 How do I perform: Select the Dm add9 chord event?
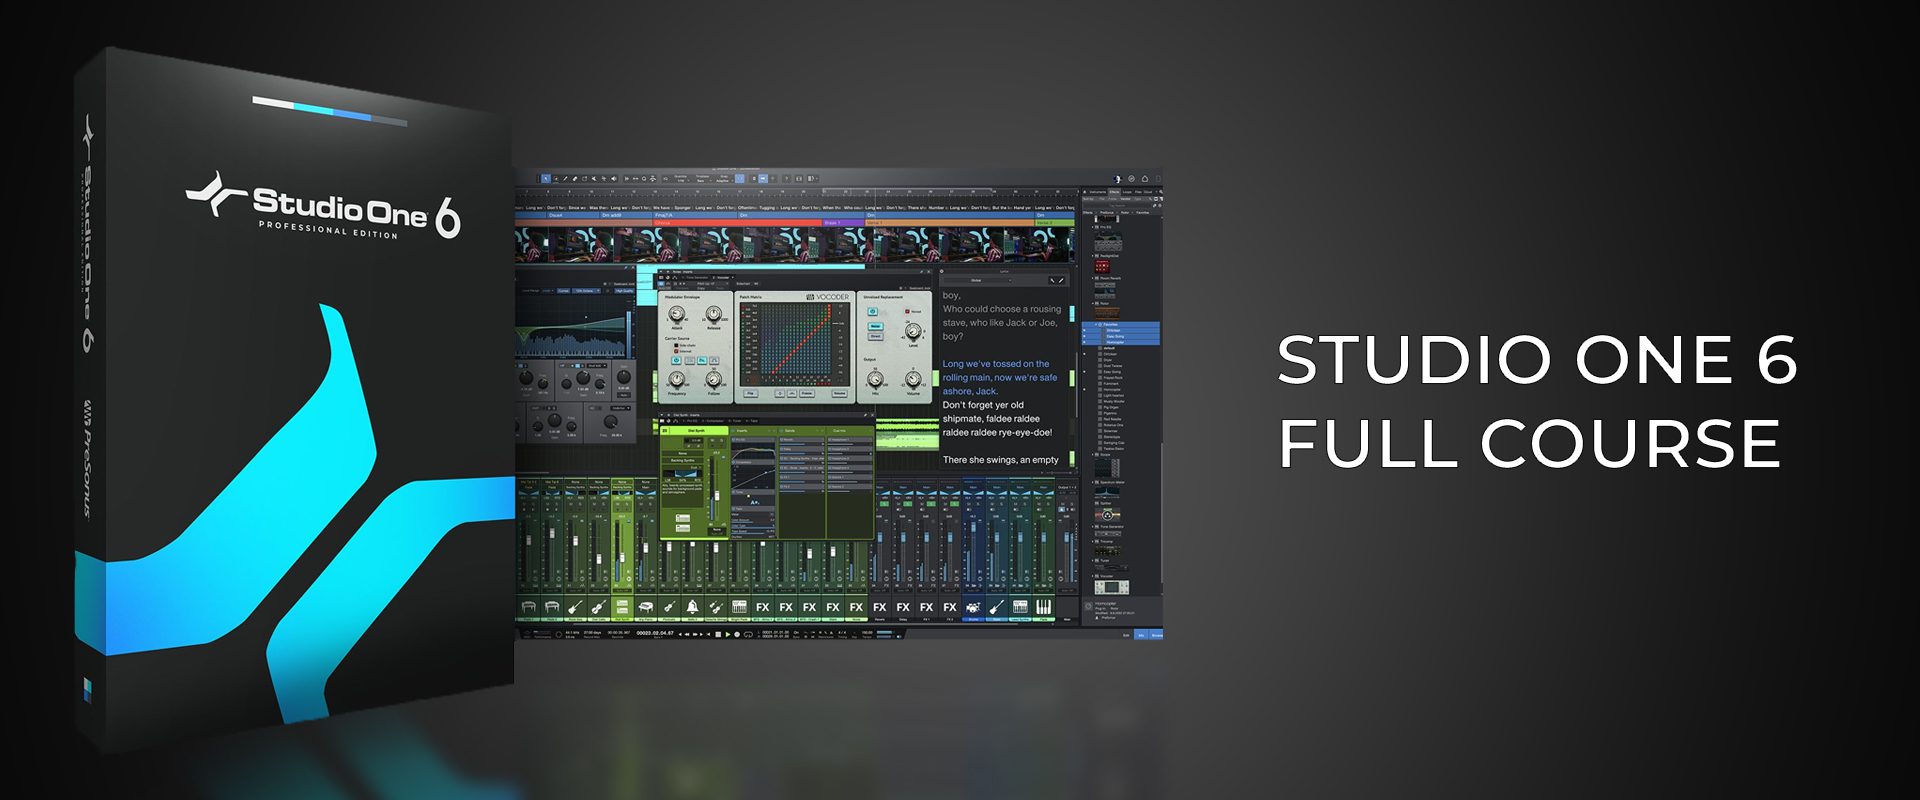pyautogui.click(x=626, y=215)
